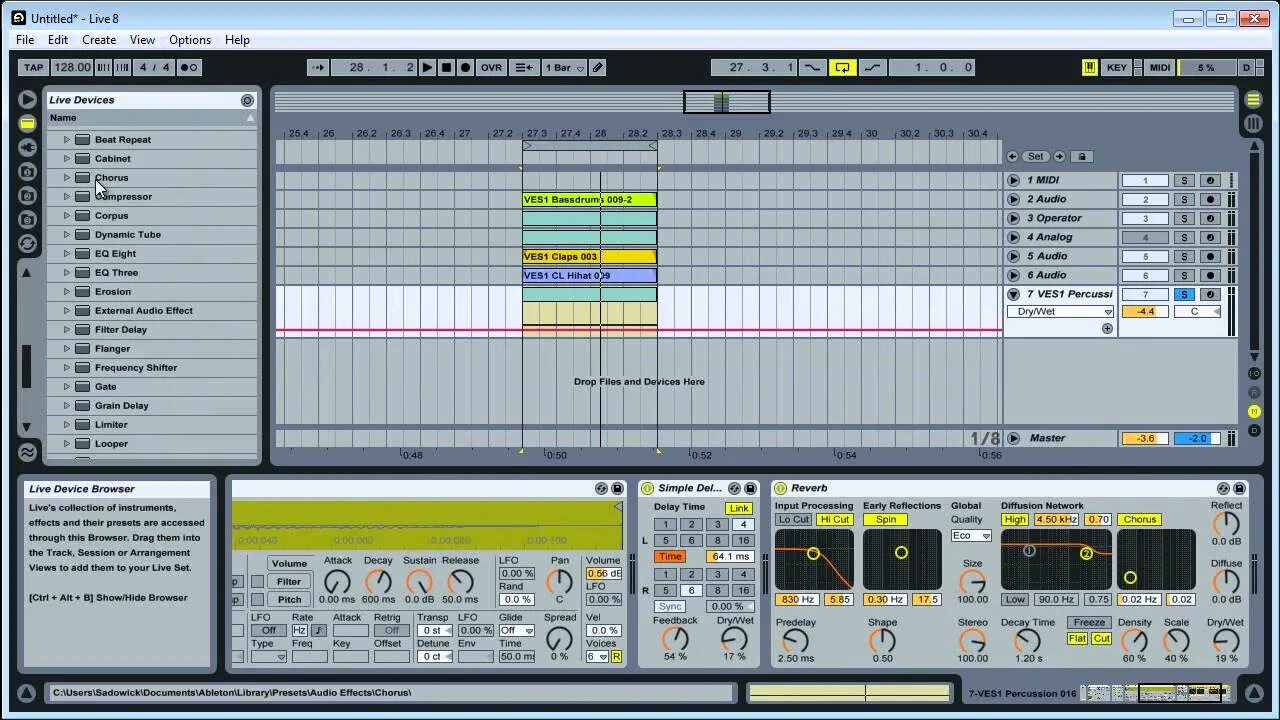Click the Reverb Dry/Wet knob
The height and width of the screenshot is (720, 1280).
[x=1225, y=641]
